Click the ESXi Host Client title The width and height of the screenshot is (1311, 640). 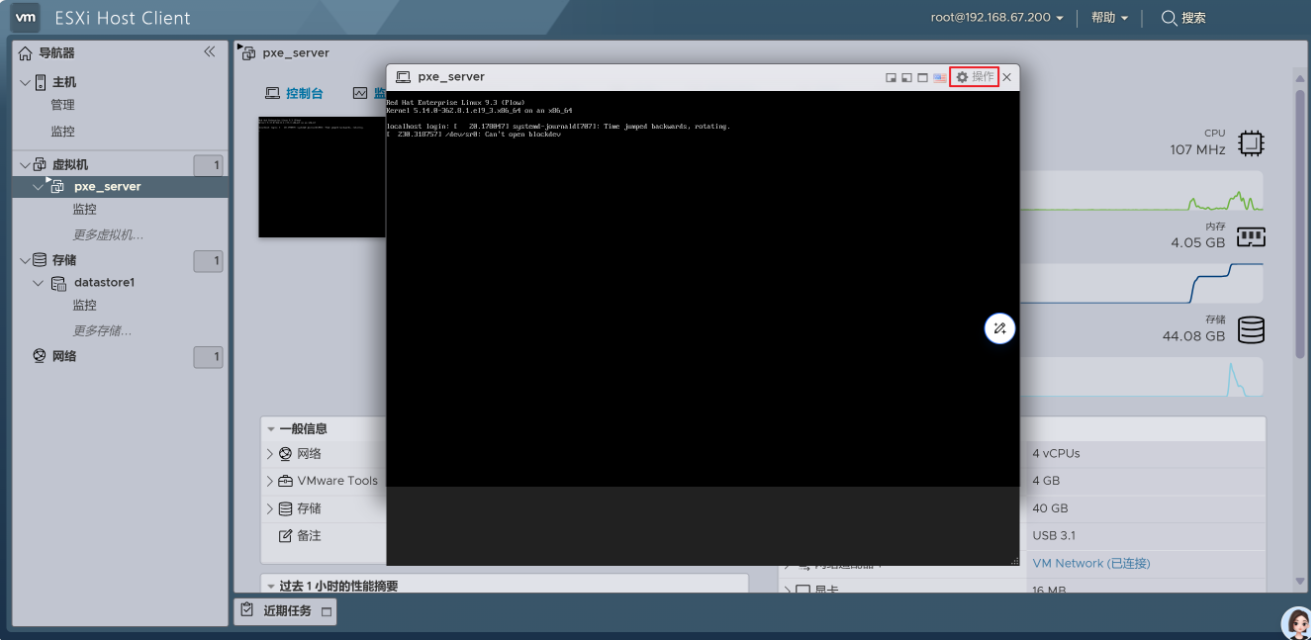pyautogui.click(x=123, y=18)
